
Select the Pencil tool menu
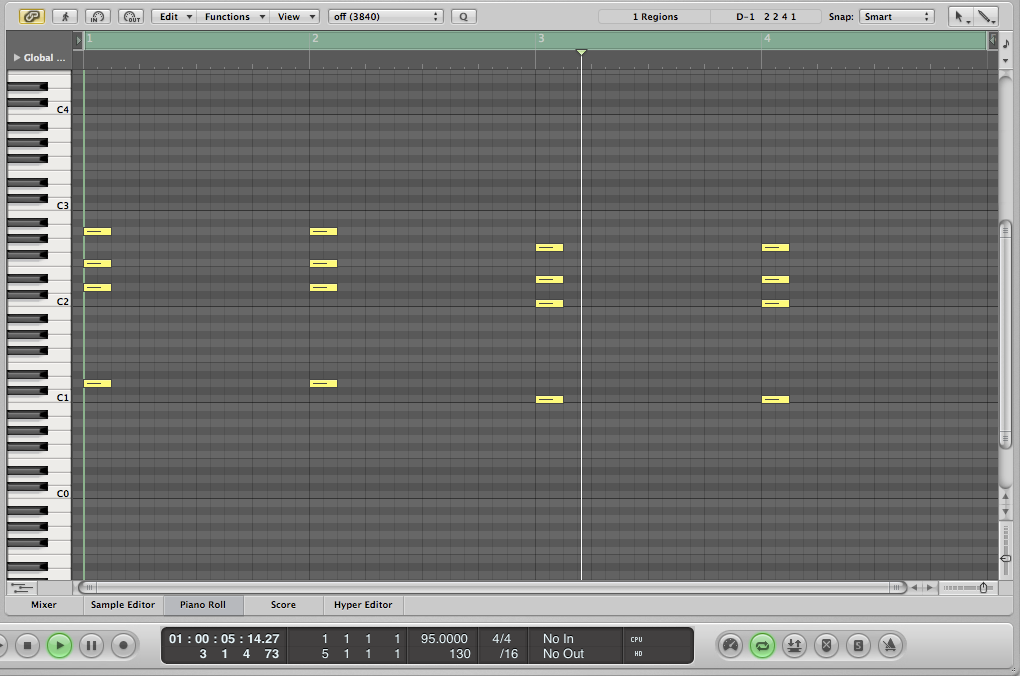tap(986, 17)
